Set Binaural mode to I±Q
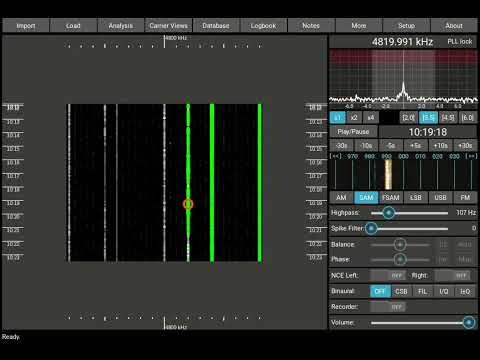 465,291
